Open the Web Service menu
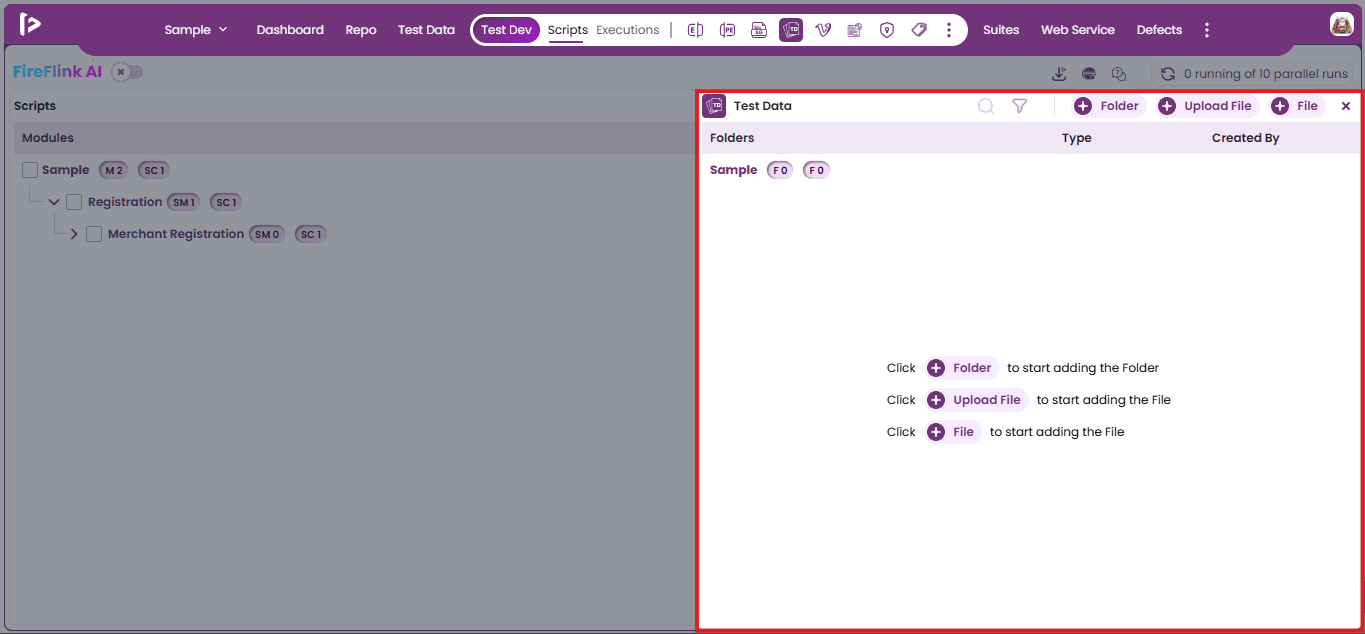This screenshot has width=1365, height=634. click(1078, 30)
